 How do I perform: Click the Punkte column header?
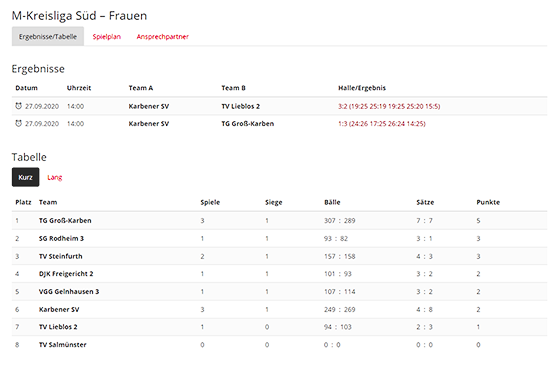488,202
